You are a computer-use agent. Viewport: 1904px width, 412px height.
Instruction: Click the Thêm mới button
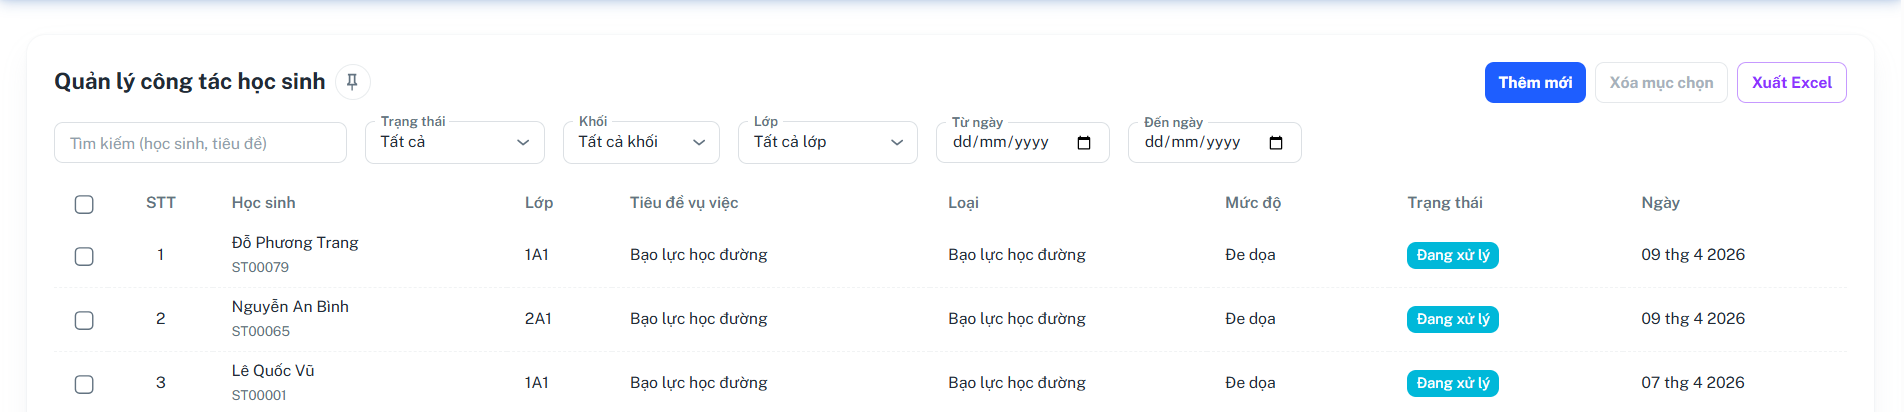tap(1535, 83)
